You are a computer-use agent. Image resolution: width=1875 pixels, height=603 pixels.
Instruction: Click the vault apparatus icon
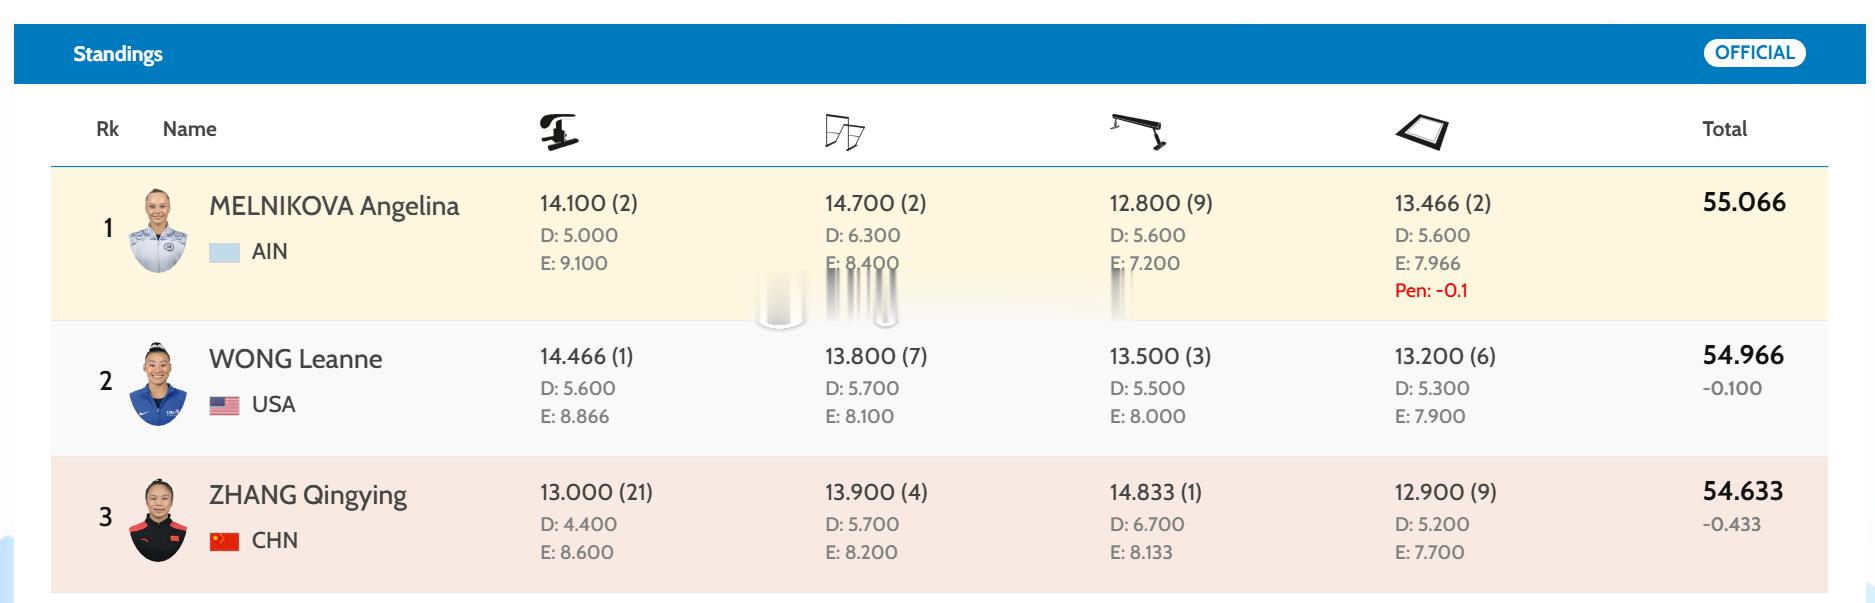[559, 131]
